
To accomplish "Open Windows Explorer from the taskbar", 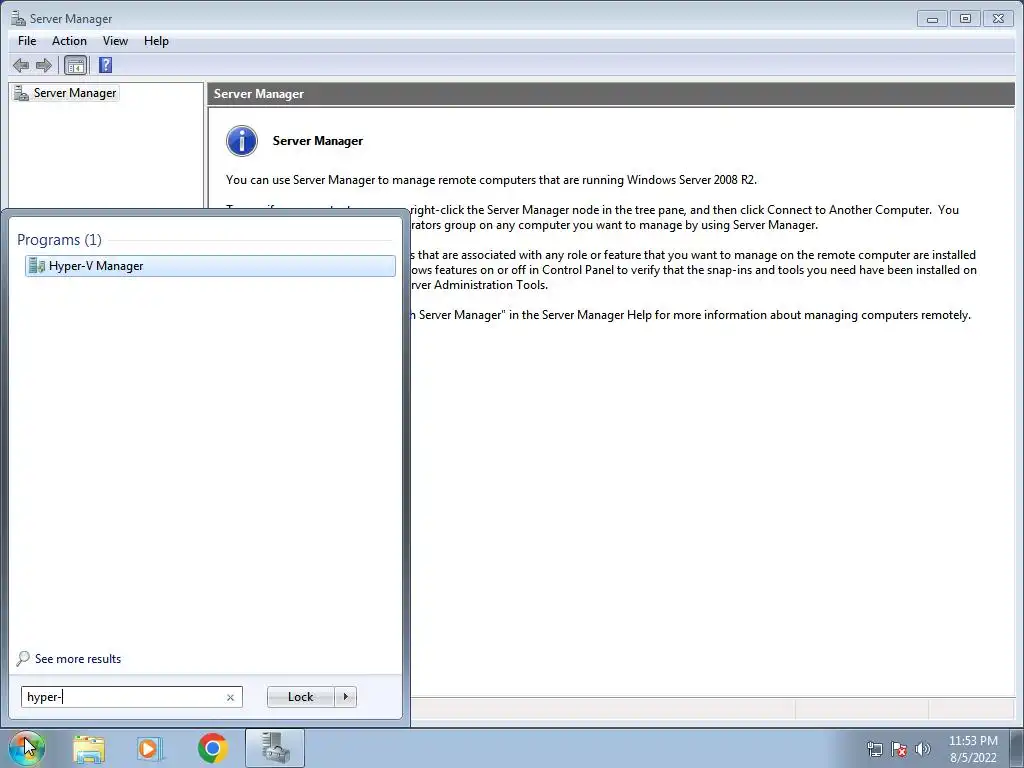I will point(89,749).
